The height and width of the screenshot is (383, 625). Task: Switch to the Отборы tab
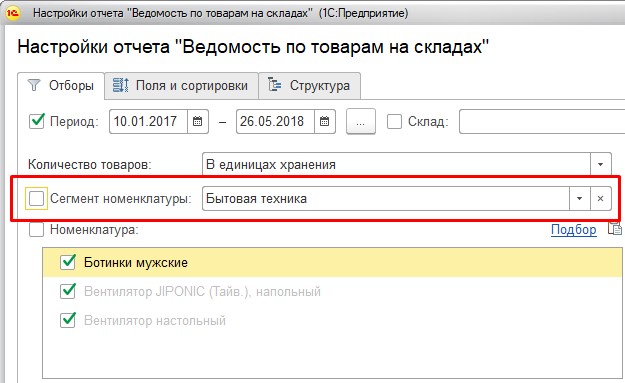pos(61,86)
